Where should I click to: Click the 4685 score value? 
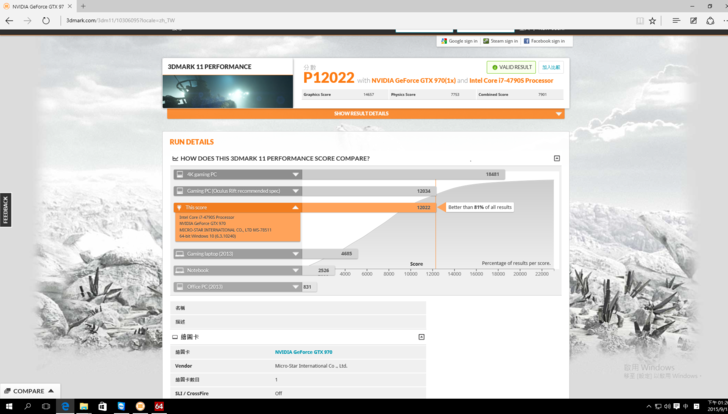coord(346,254)
